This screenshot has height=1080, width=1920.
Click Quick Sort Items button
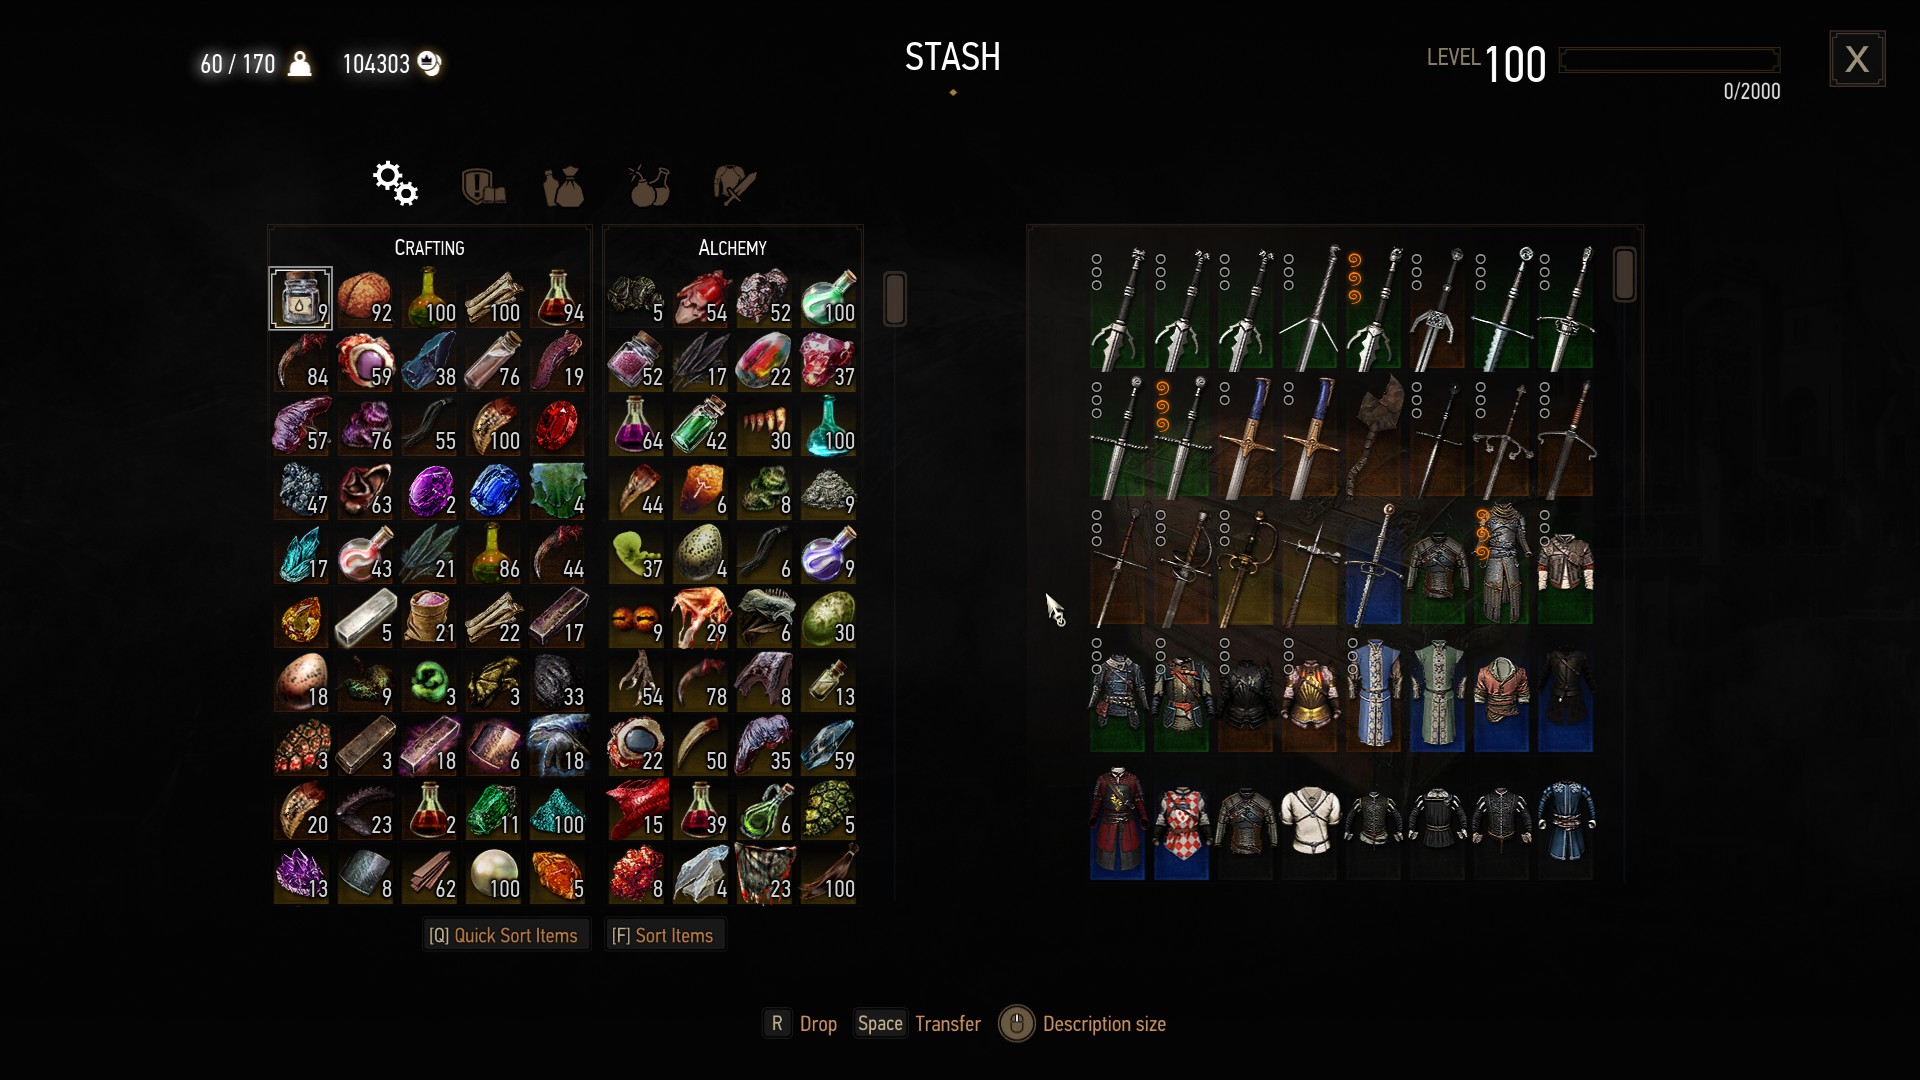point(504,935)
